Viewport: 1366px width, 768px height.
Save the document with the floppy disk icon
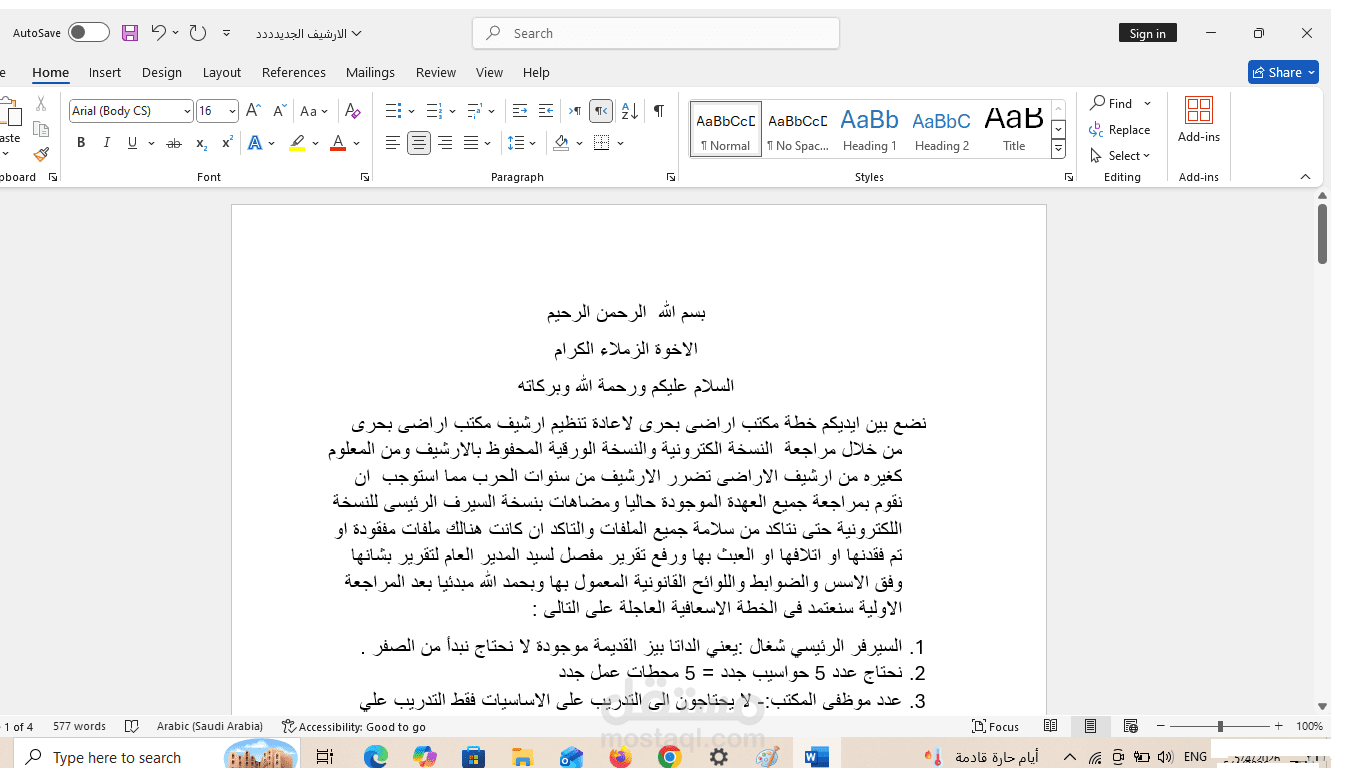[130, 33]
